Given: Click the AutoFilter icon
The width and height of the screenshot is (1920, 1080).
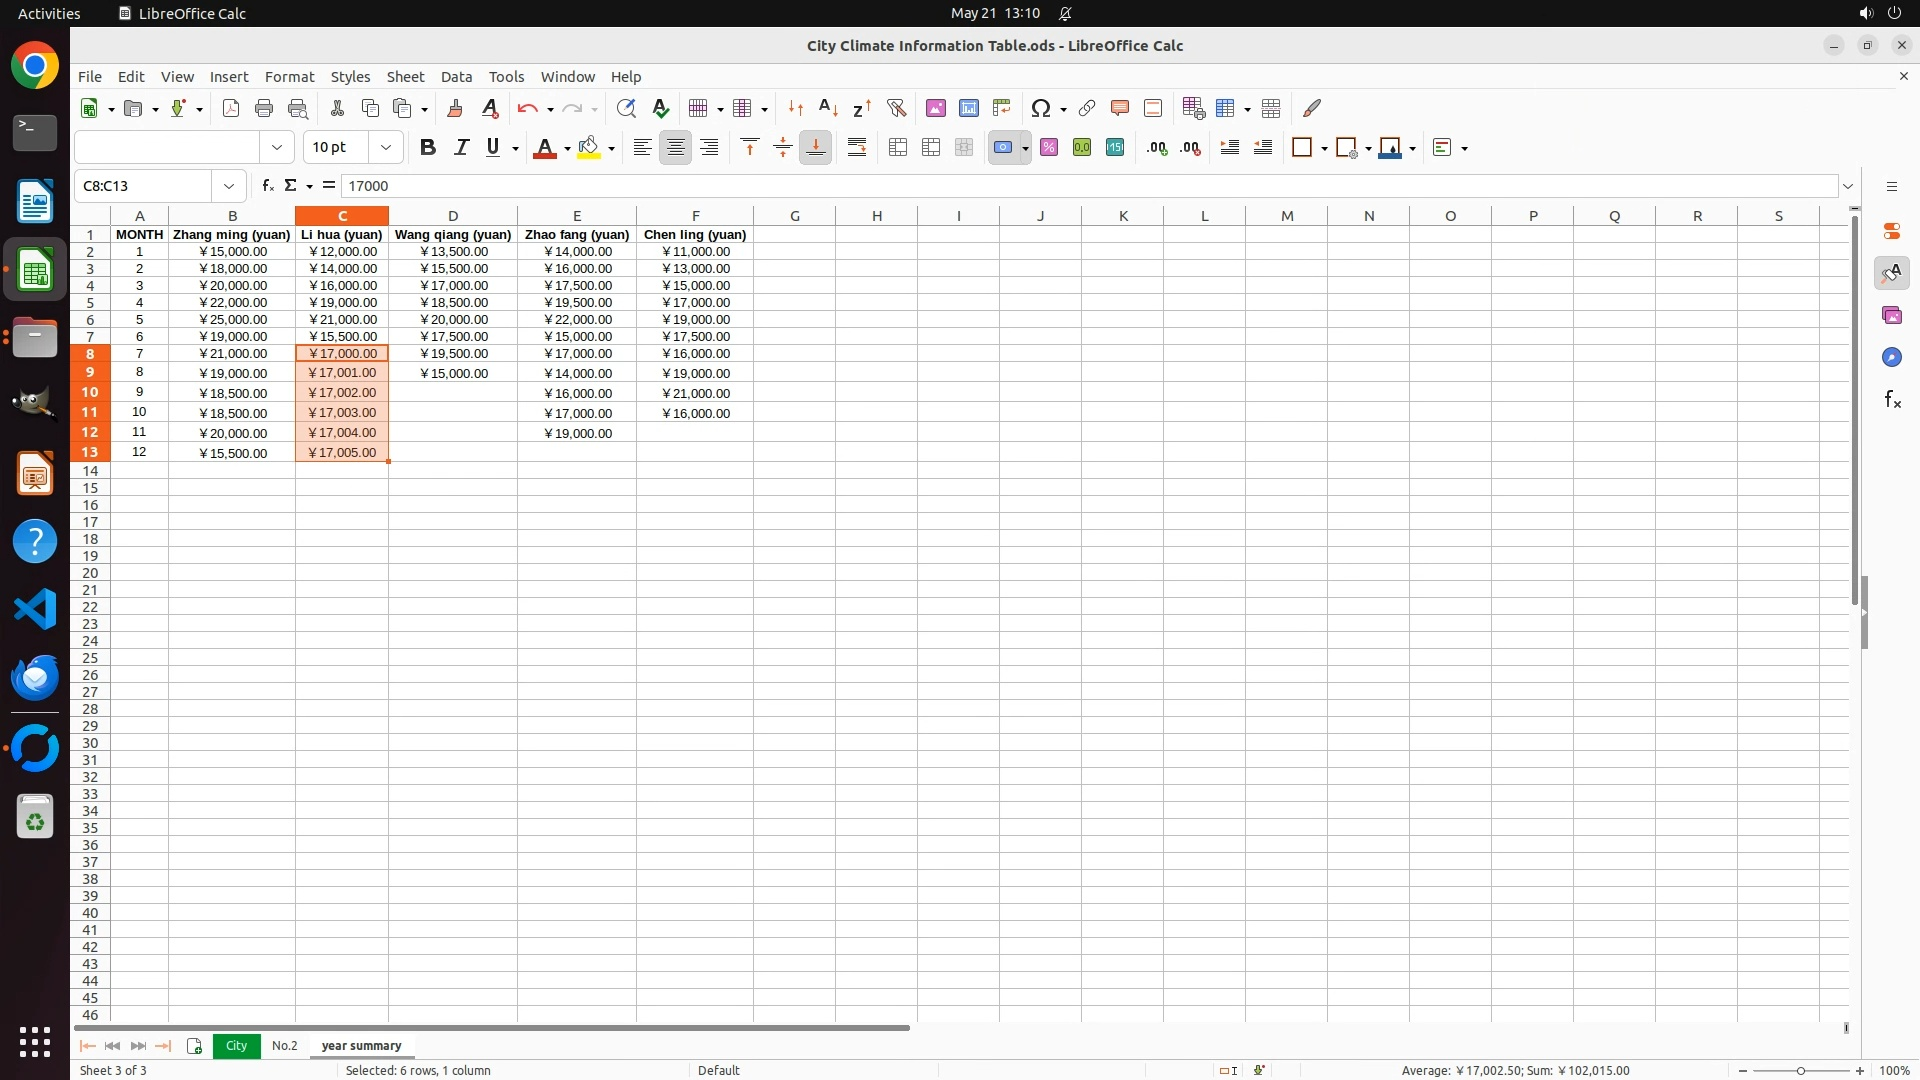Looking at the screenshot, I should (x=896, y=108).
